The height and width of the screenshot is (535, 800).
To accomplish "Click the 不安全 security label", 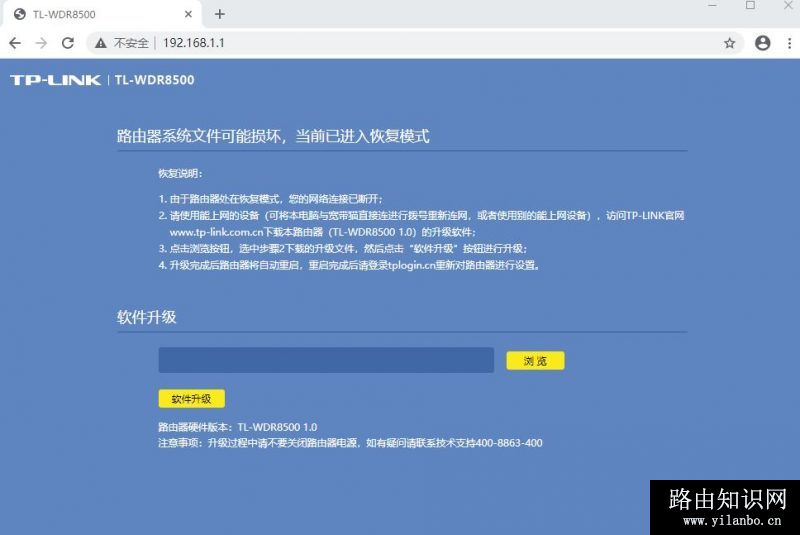I will (x=131, y=43).
